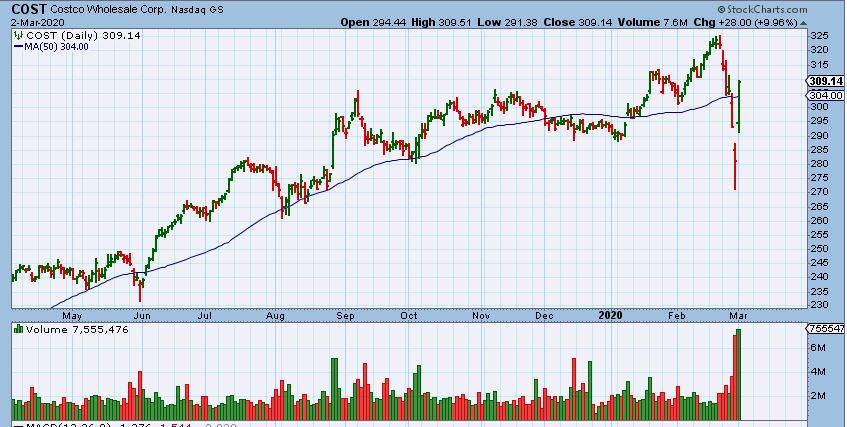Click the COST ticker symbol heading
Screen dimensions: 847x427
click(x=29, y=9)
